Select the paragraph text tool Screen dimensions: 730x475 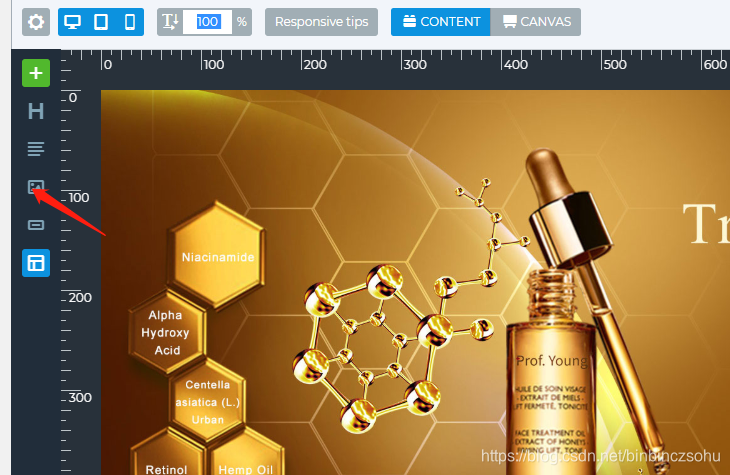coord(36,149)
